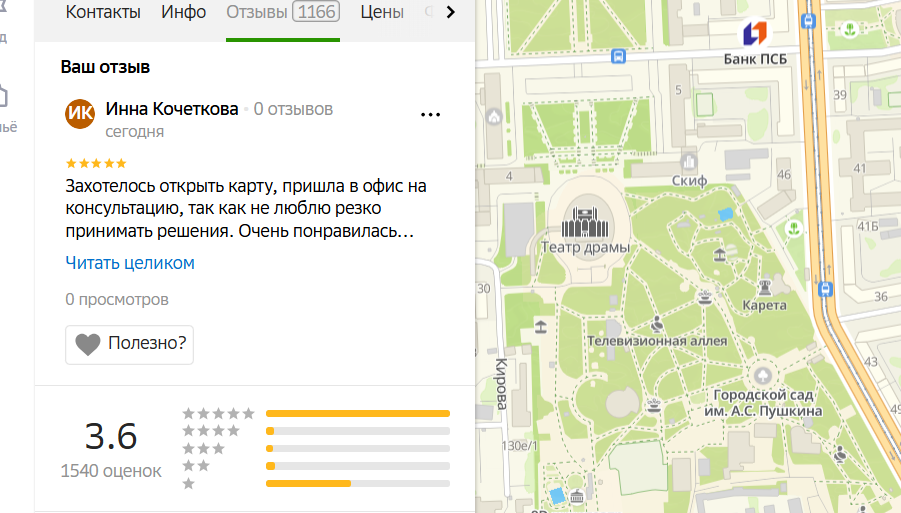Mark review with Полезно? button
Viewport: 901px width, 513px height.
129,345
